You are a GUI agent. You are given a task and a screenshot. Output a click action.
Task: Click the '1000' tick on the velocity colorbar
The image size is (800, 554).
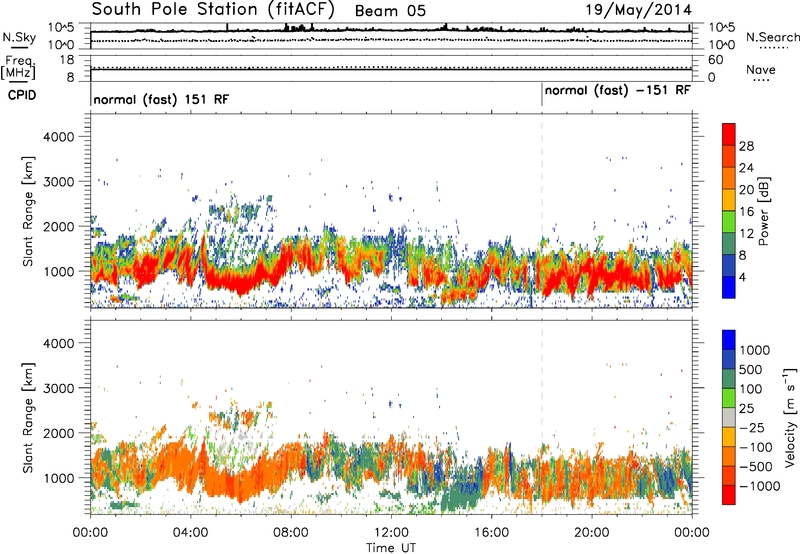755,350
